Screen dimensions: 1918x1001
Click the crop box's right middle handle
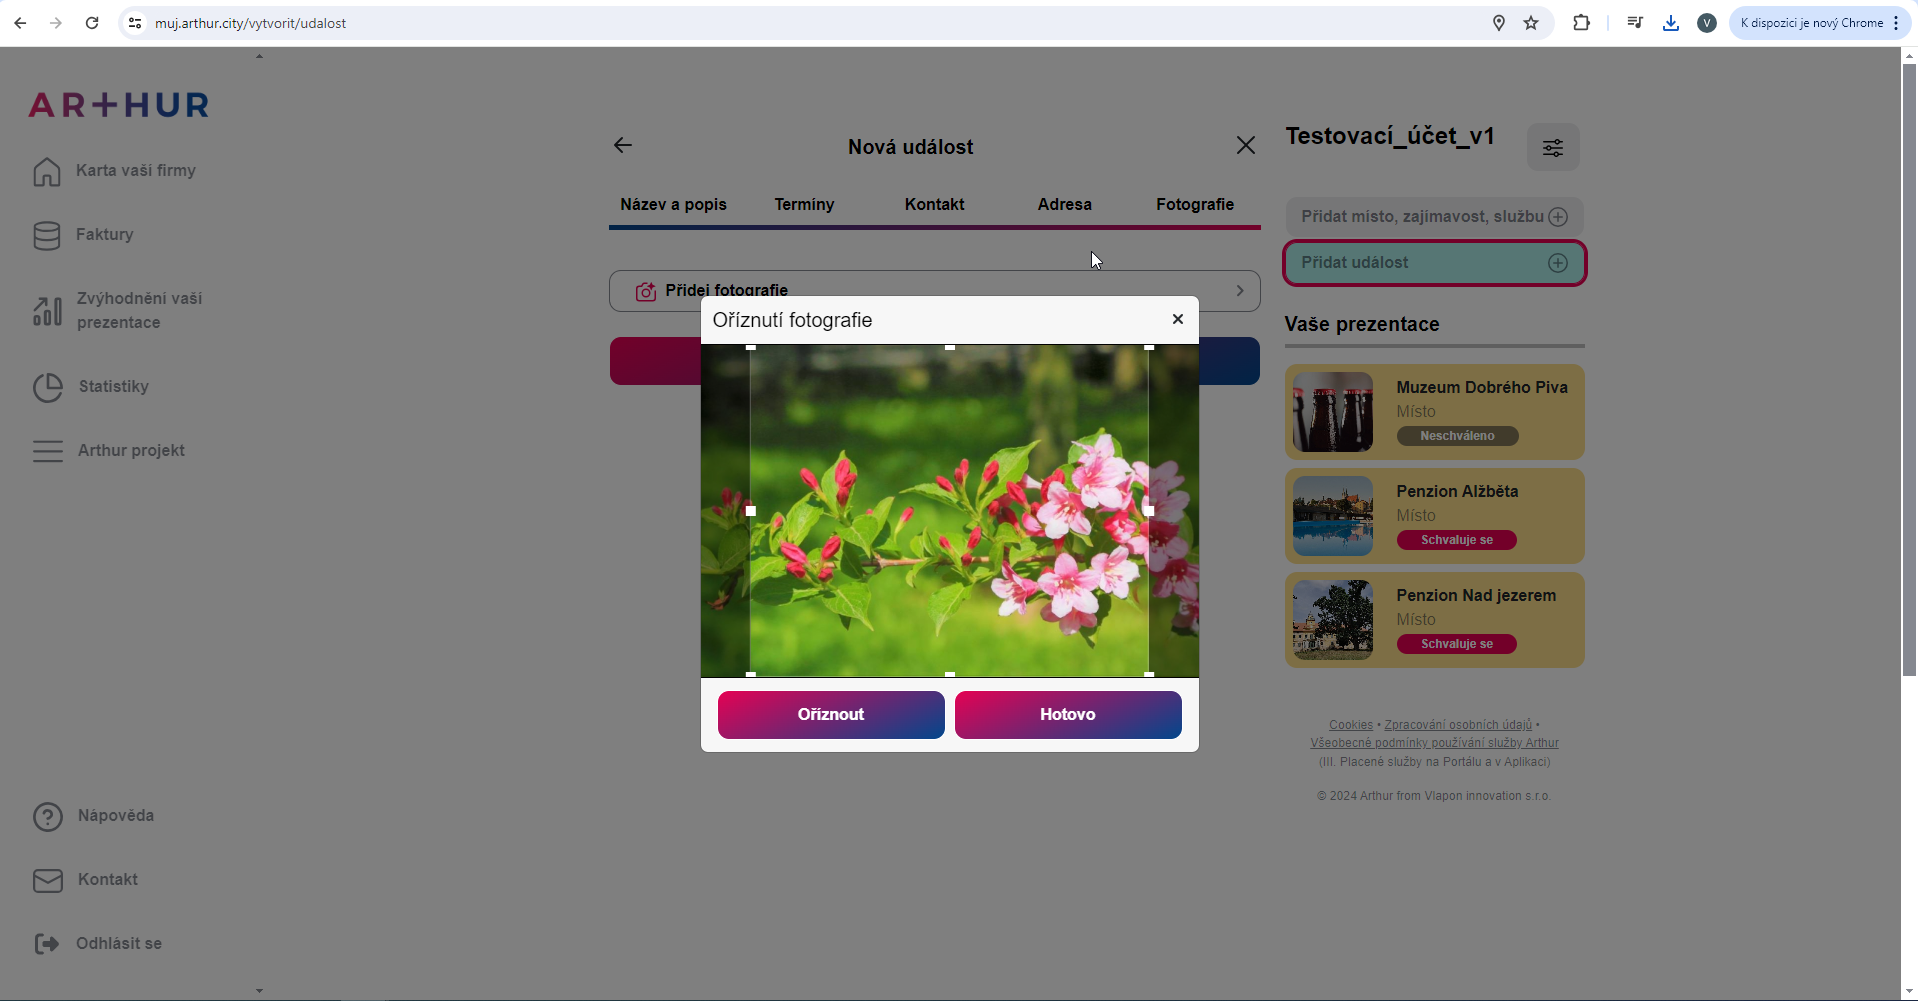click(1148, 511)
